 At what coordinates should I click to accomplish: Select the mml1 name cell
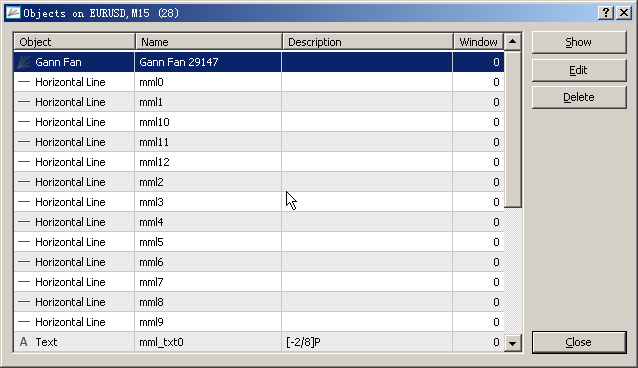(x=208, y=102)
